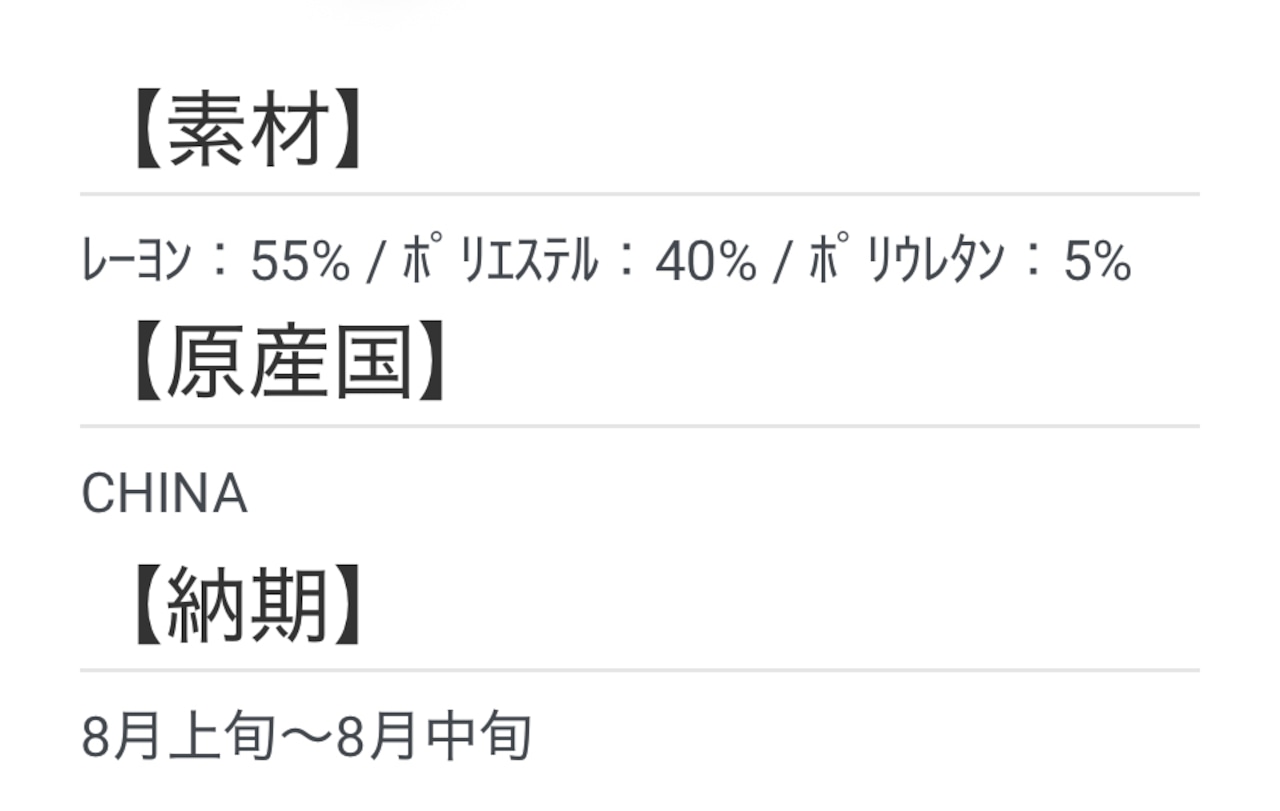Image resolution: width=1280 pixels, height=811 pixels.
Task: Click the 40% polyester percentage value
Action: point(706,264)
